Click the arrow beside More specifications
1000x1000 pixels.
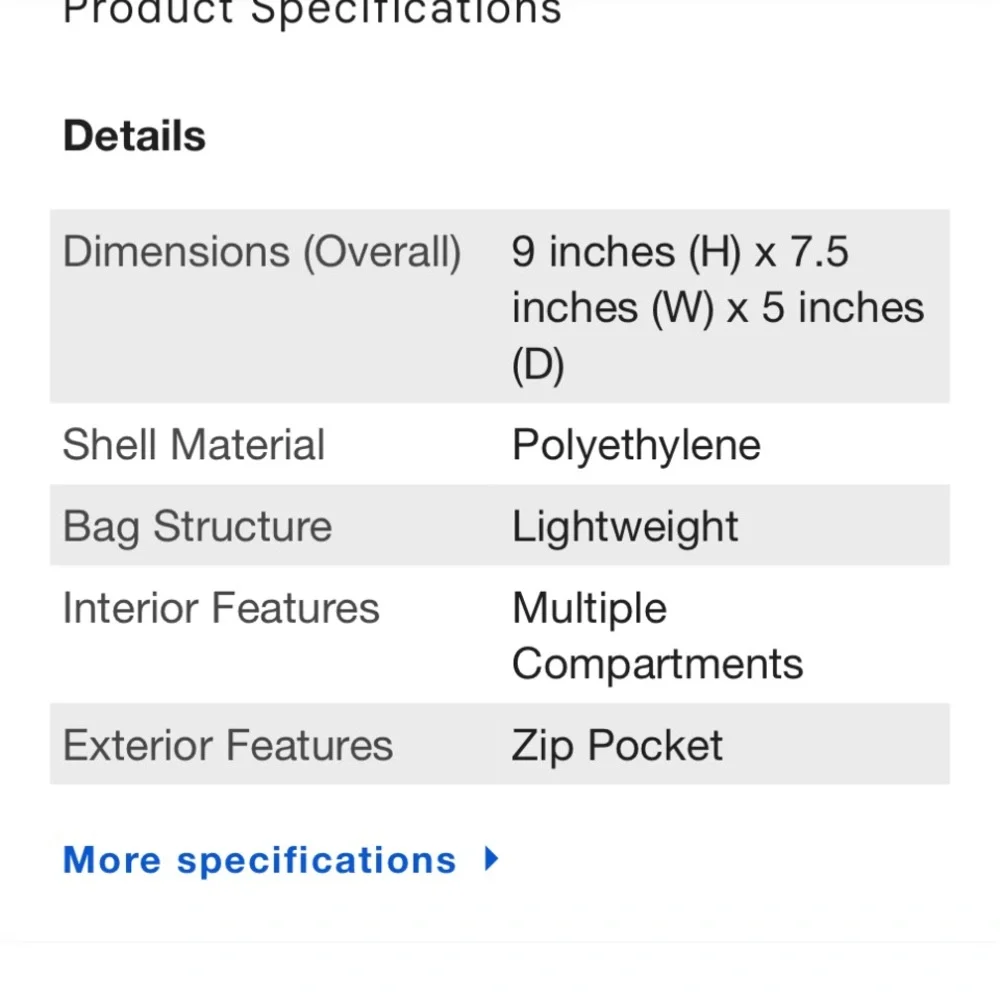pyautogui.click(x=490, y=859)
